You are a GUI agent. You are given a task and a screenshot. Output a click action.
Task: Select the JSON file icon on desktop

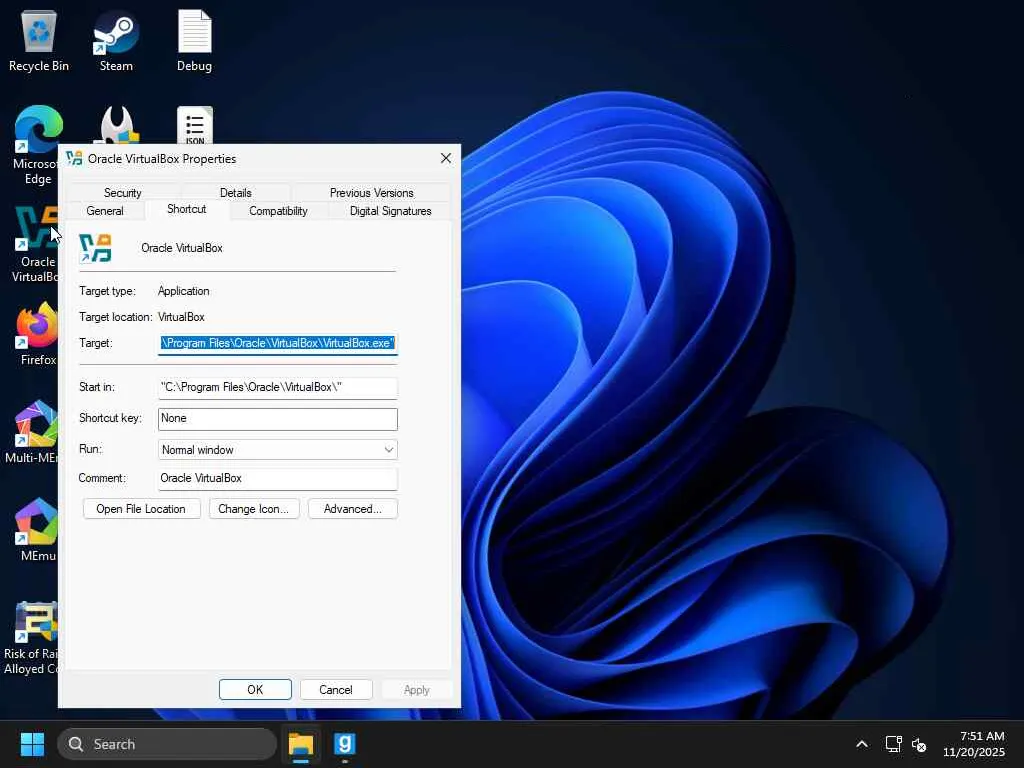(195, 125)
